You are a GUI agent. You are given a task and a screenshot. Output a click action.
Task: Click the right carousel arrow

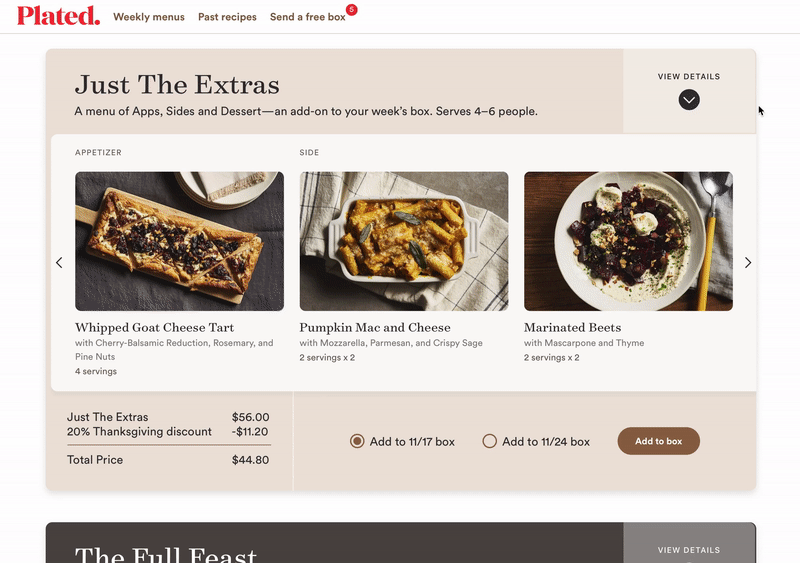point(747,263)
